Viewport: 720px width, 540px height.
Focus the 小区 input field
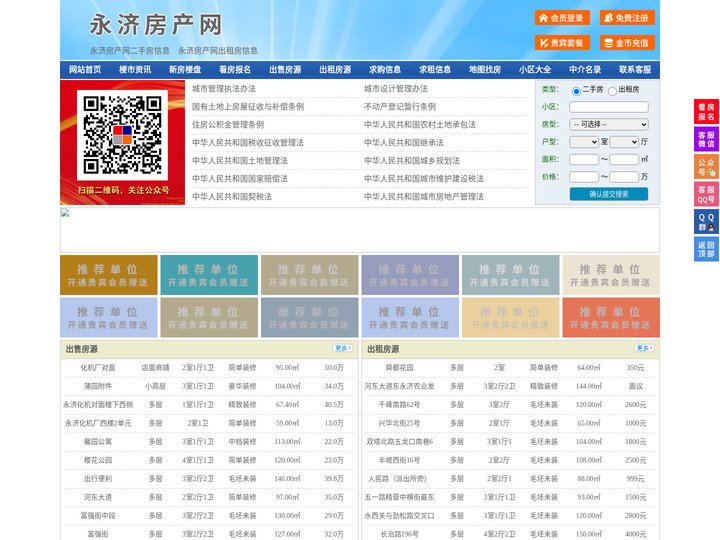coord(609,107)
